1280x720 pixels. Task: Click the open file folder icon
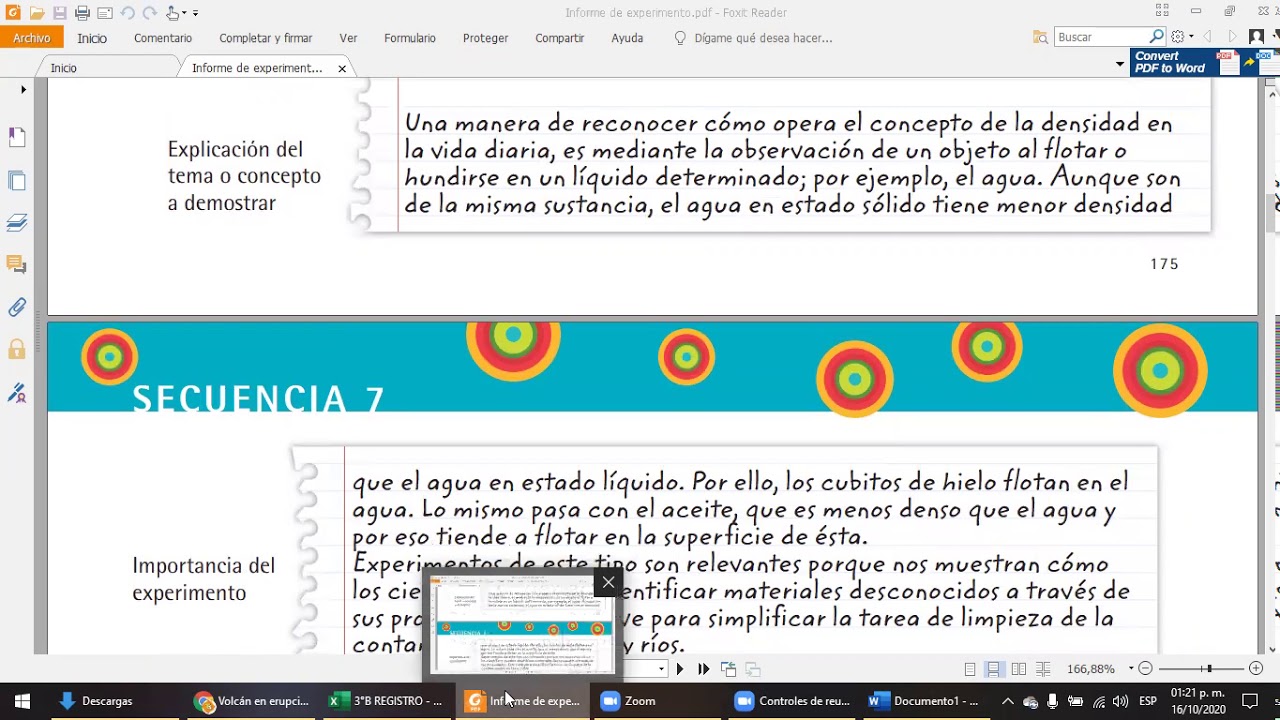point(37,13)
